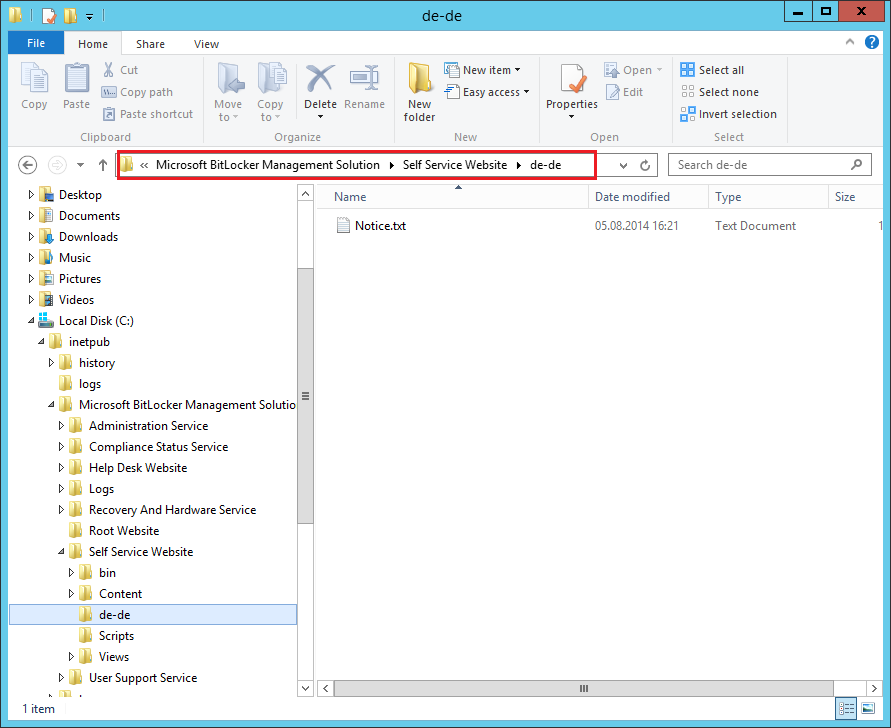Expand the Desktop tree node
The height and width of the screenshot is (728, 891).
click(x=31, y=195)
